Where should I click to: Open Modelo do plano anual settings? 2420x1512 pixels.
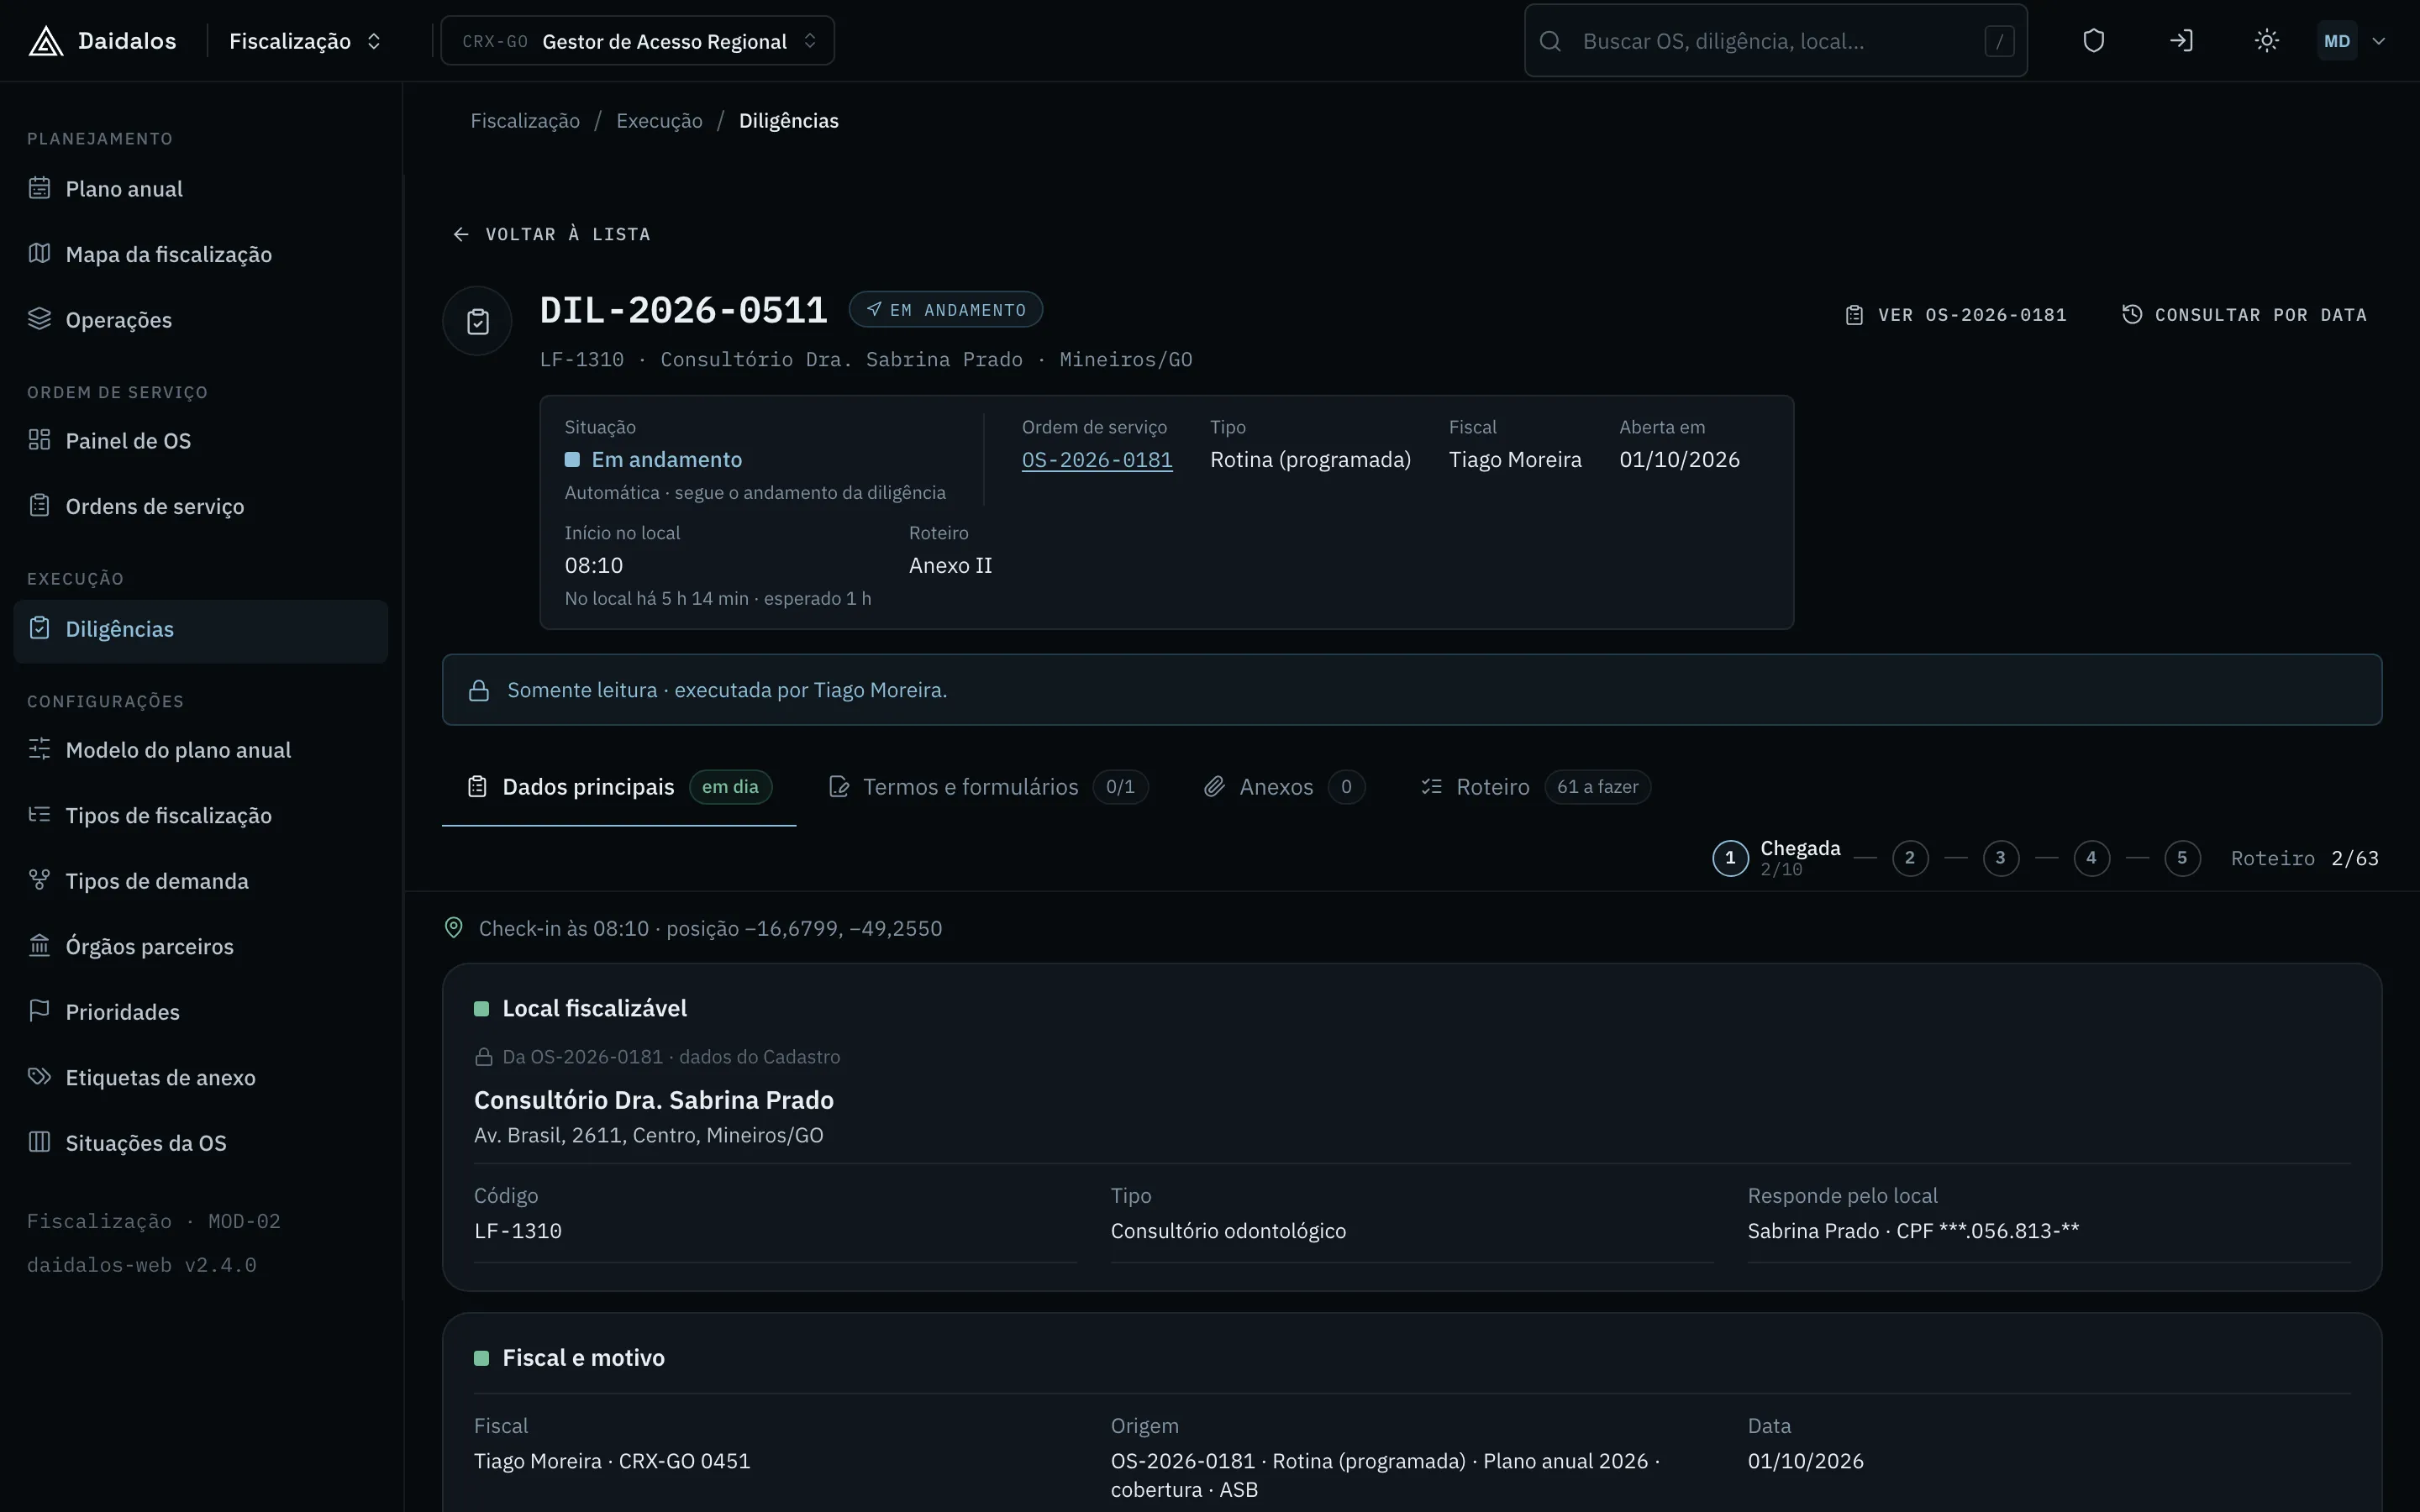tap(200, 750)
